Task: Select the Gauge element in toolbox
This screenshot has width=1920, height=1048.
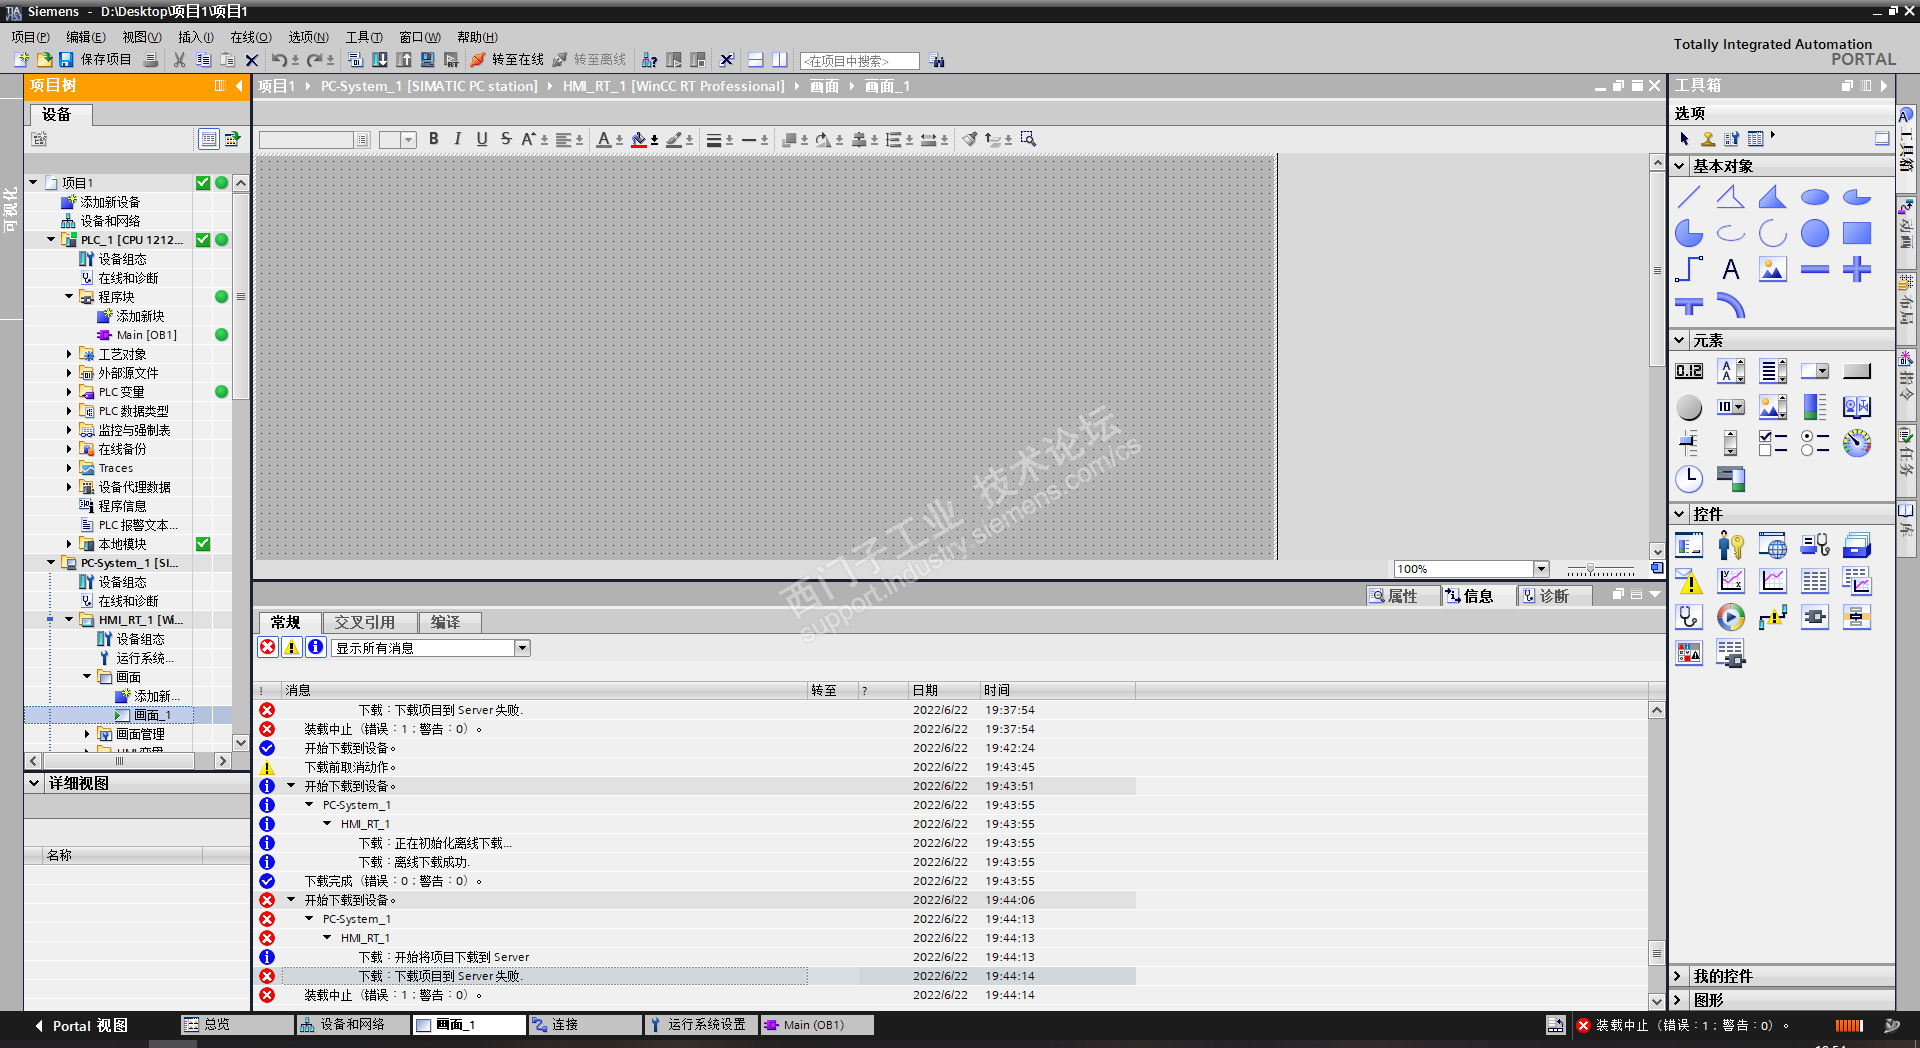Action: pyautogui.click(x=1857, y=443)
